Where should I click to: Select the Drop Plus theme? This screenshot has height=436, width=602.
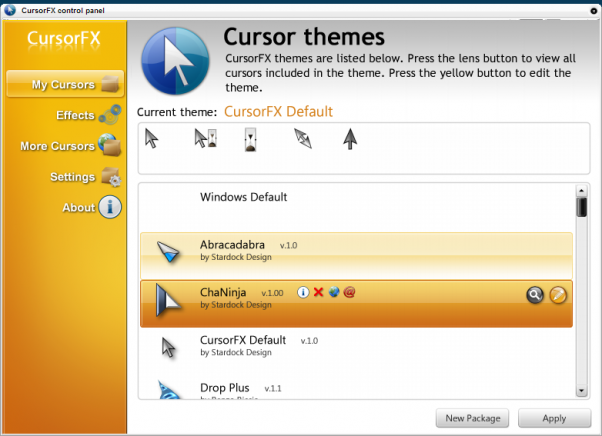click(356, 387)
